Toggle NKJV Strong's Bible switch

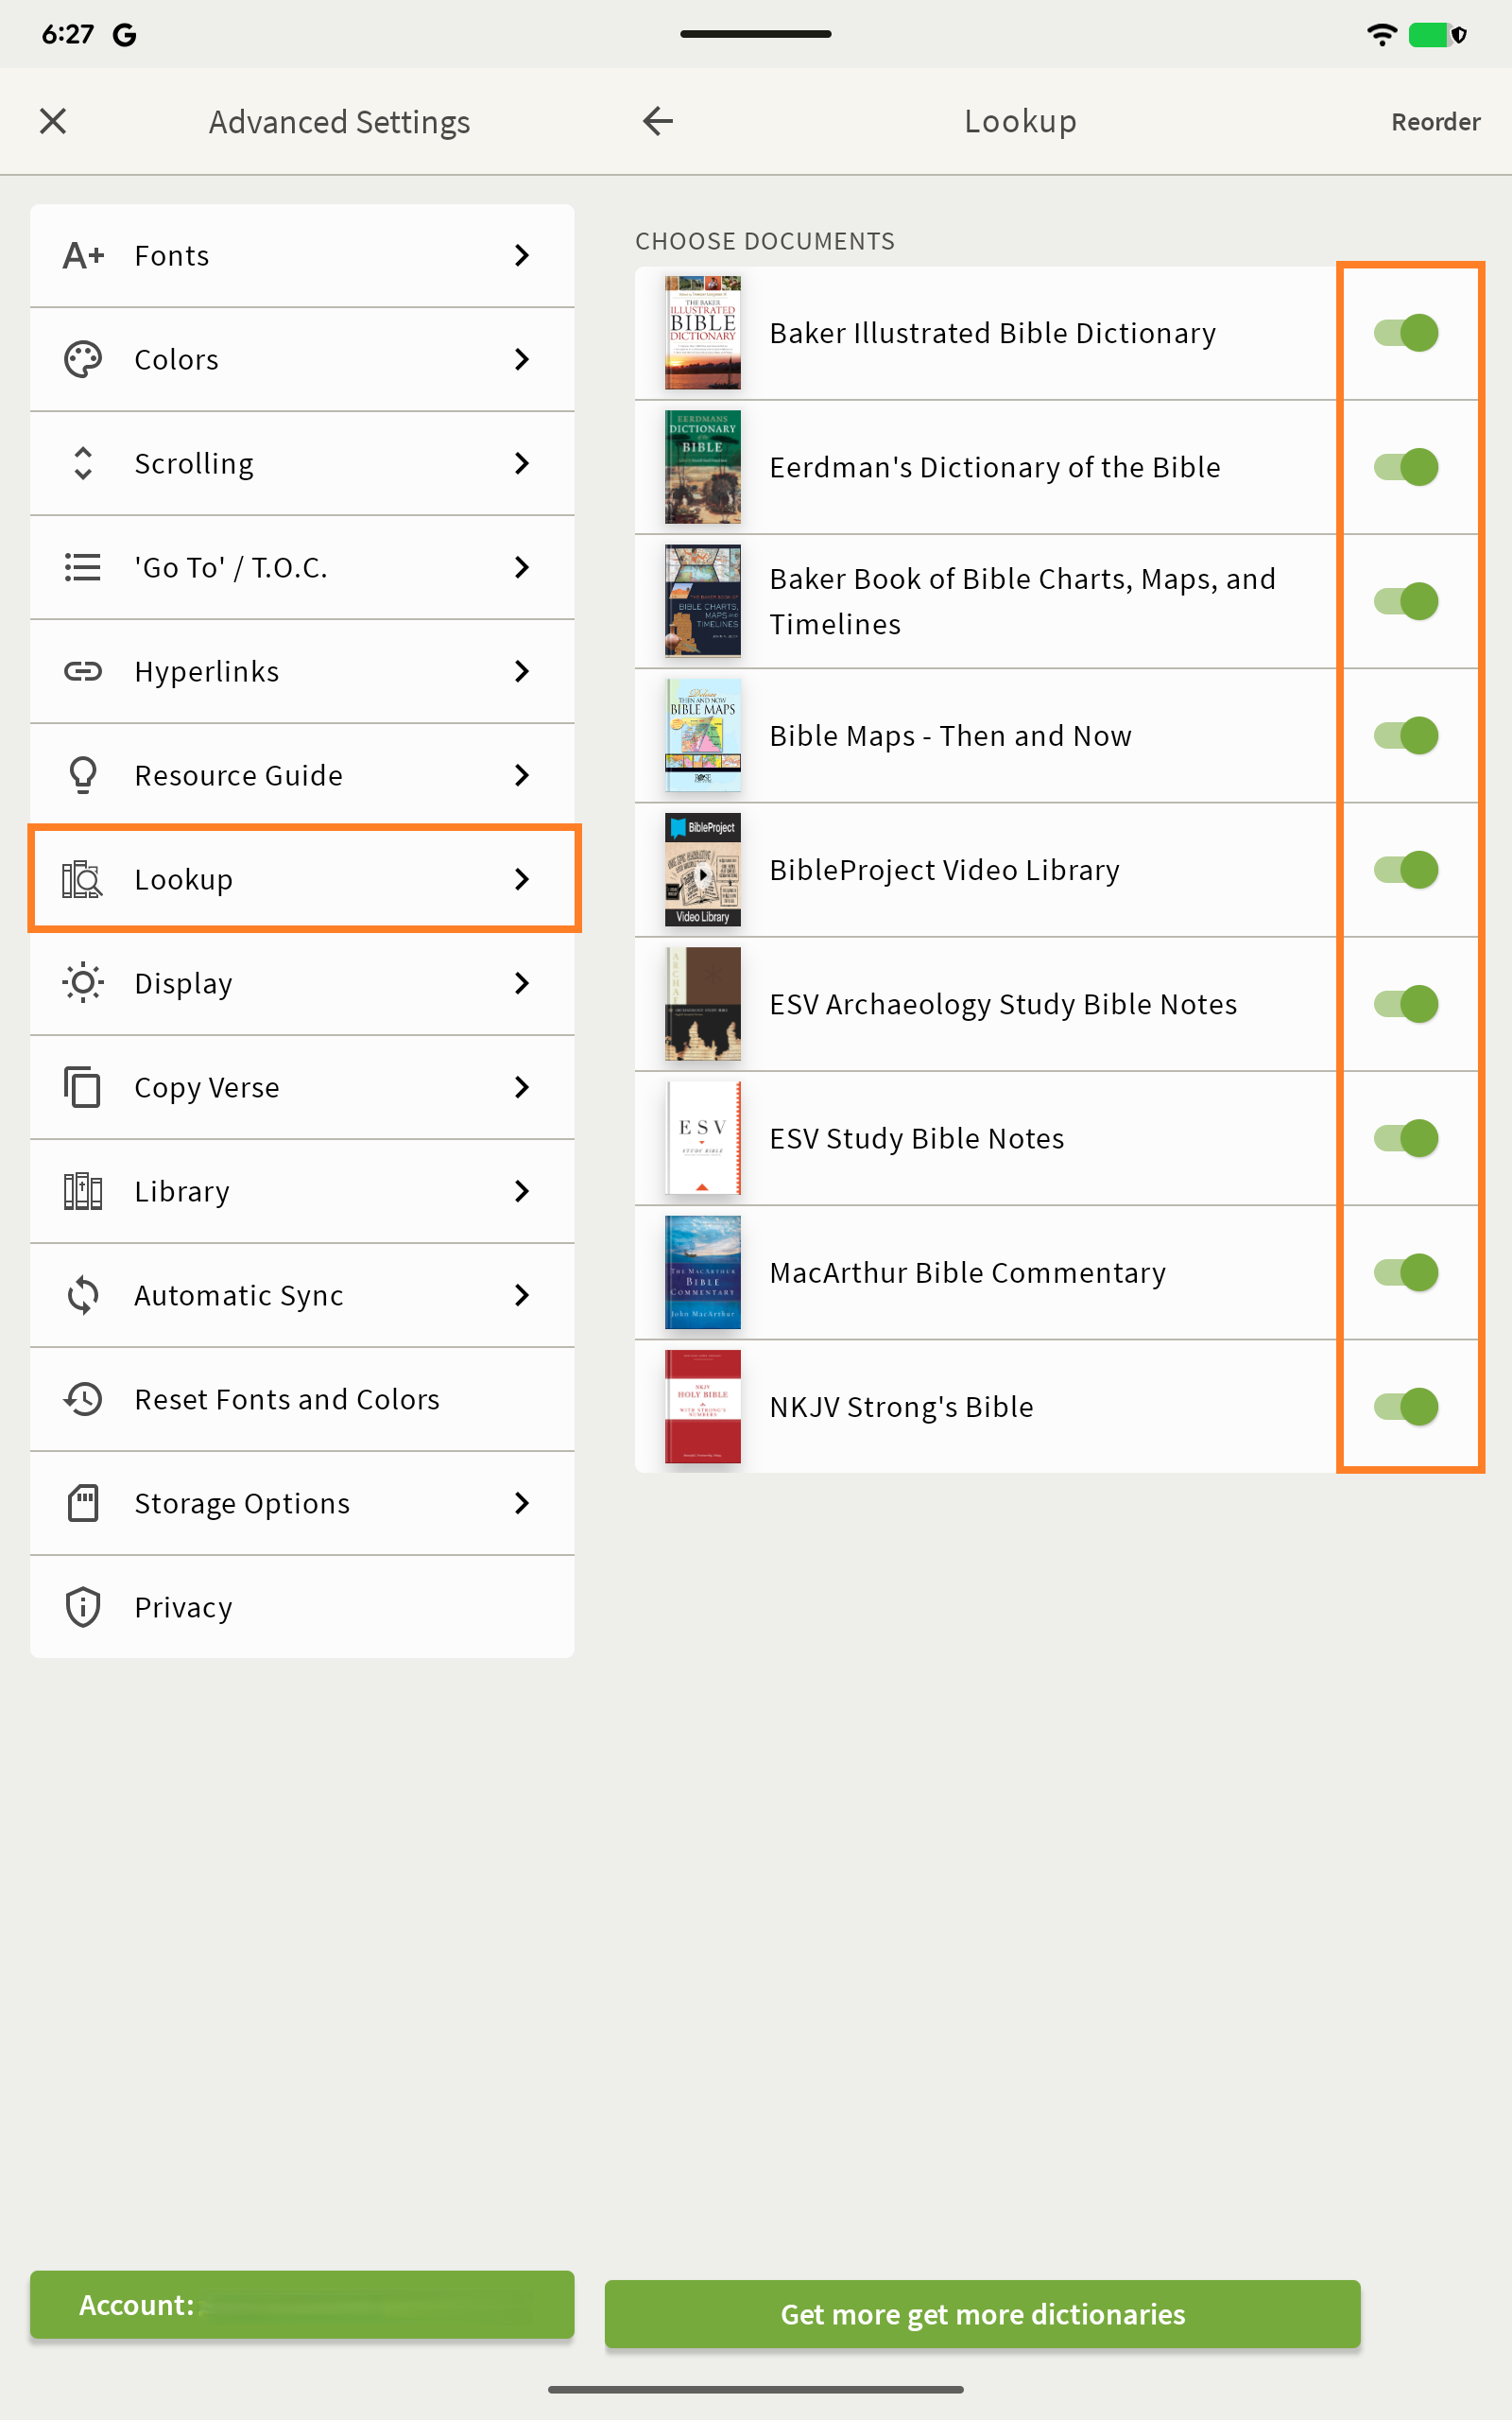[x=1406, y=1407]
